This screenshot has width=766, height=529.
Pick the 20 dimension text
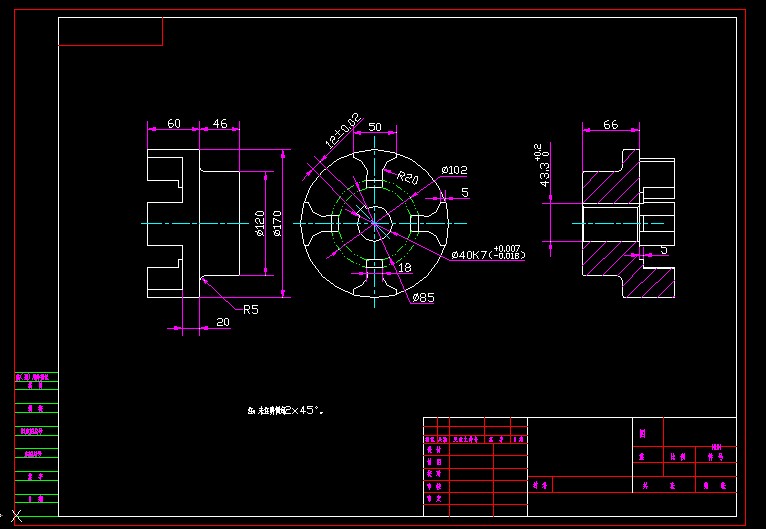(x=223, y=322)
